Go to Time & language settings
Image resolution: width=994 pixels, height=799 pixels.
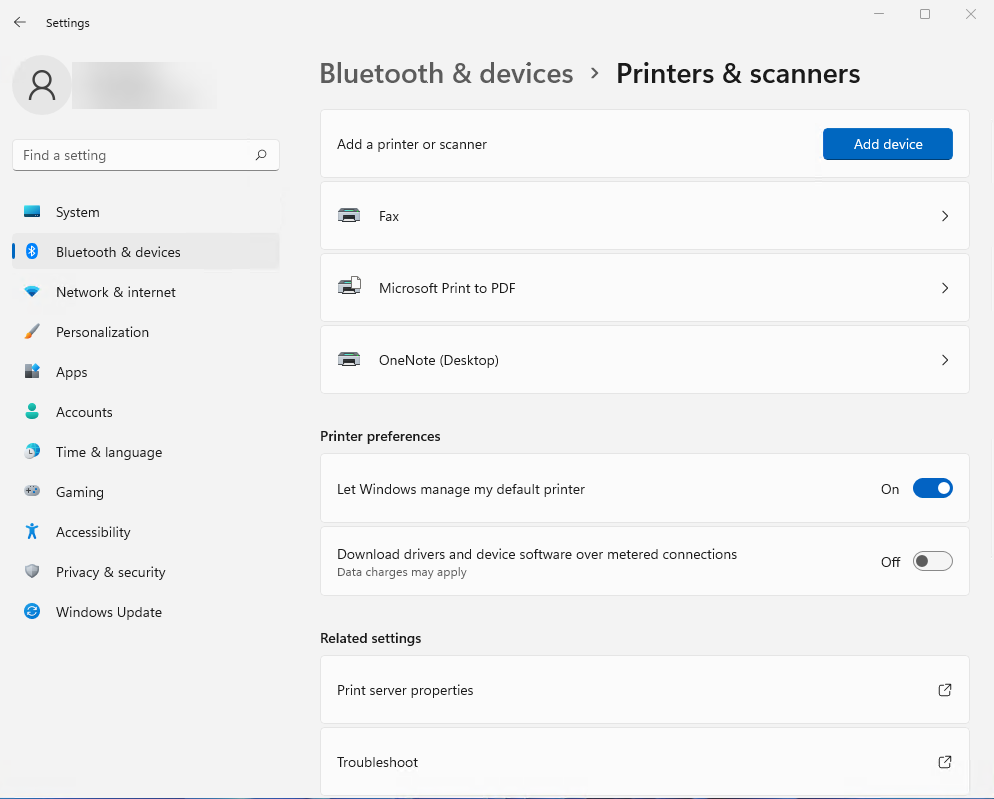click(146, 451)
